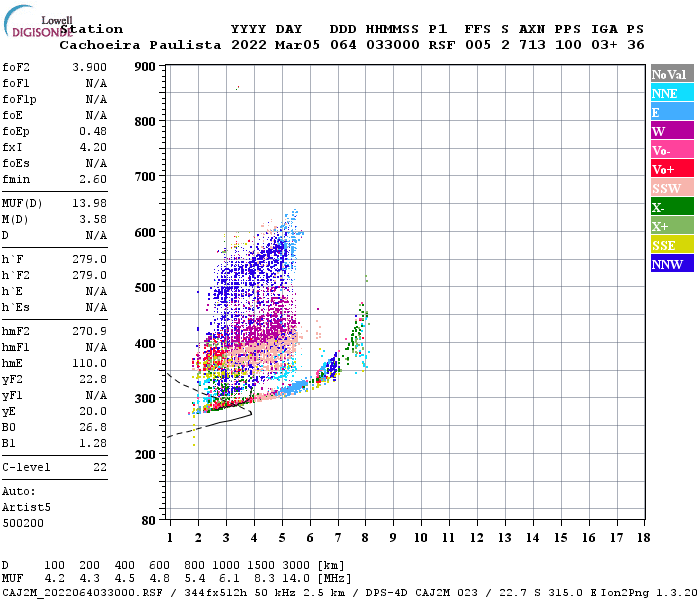Click the Artist5 auto-scaling label
Image resolution: width=700 pixels, height=600 pixels.
coord(26,508)
